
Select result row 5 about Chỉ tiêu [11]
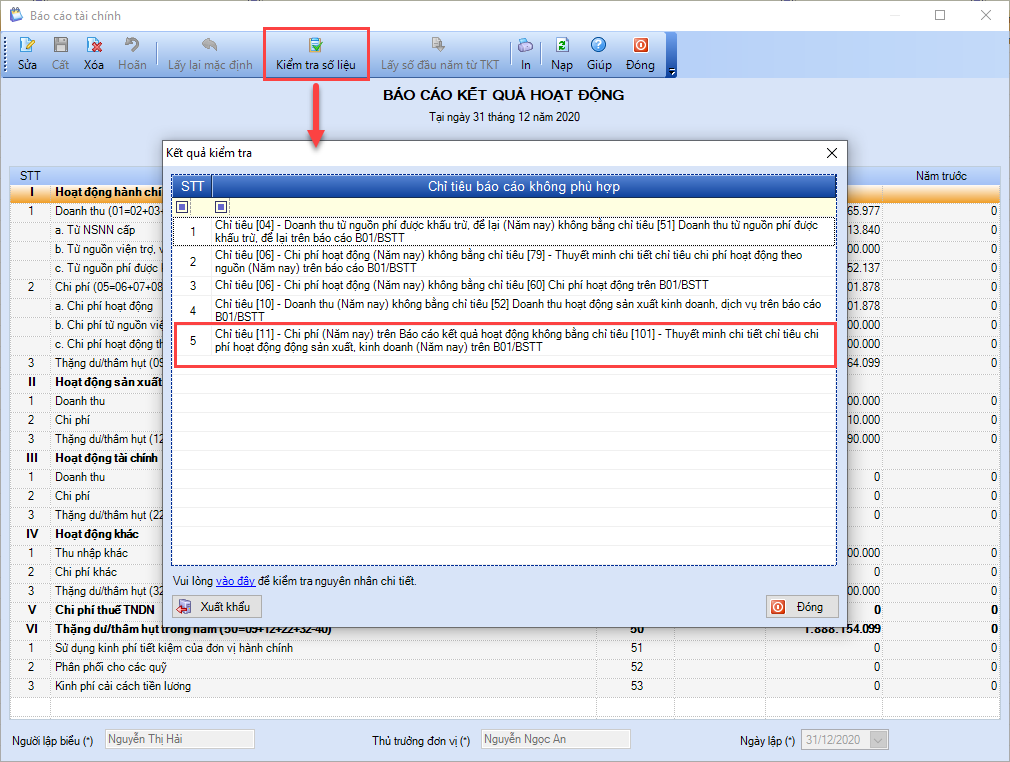coord(505,341)
